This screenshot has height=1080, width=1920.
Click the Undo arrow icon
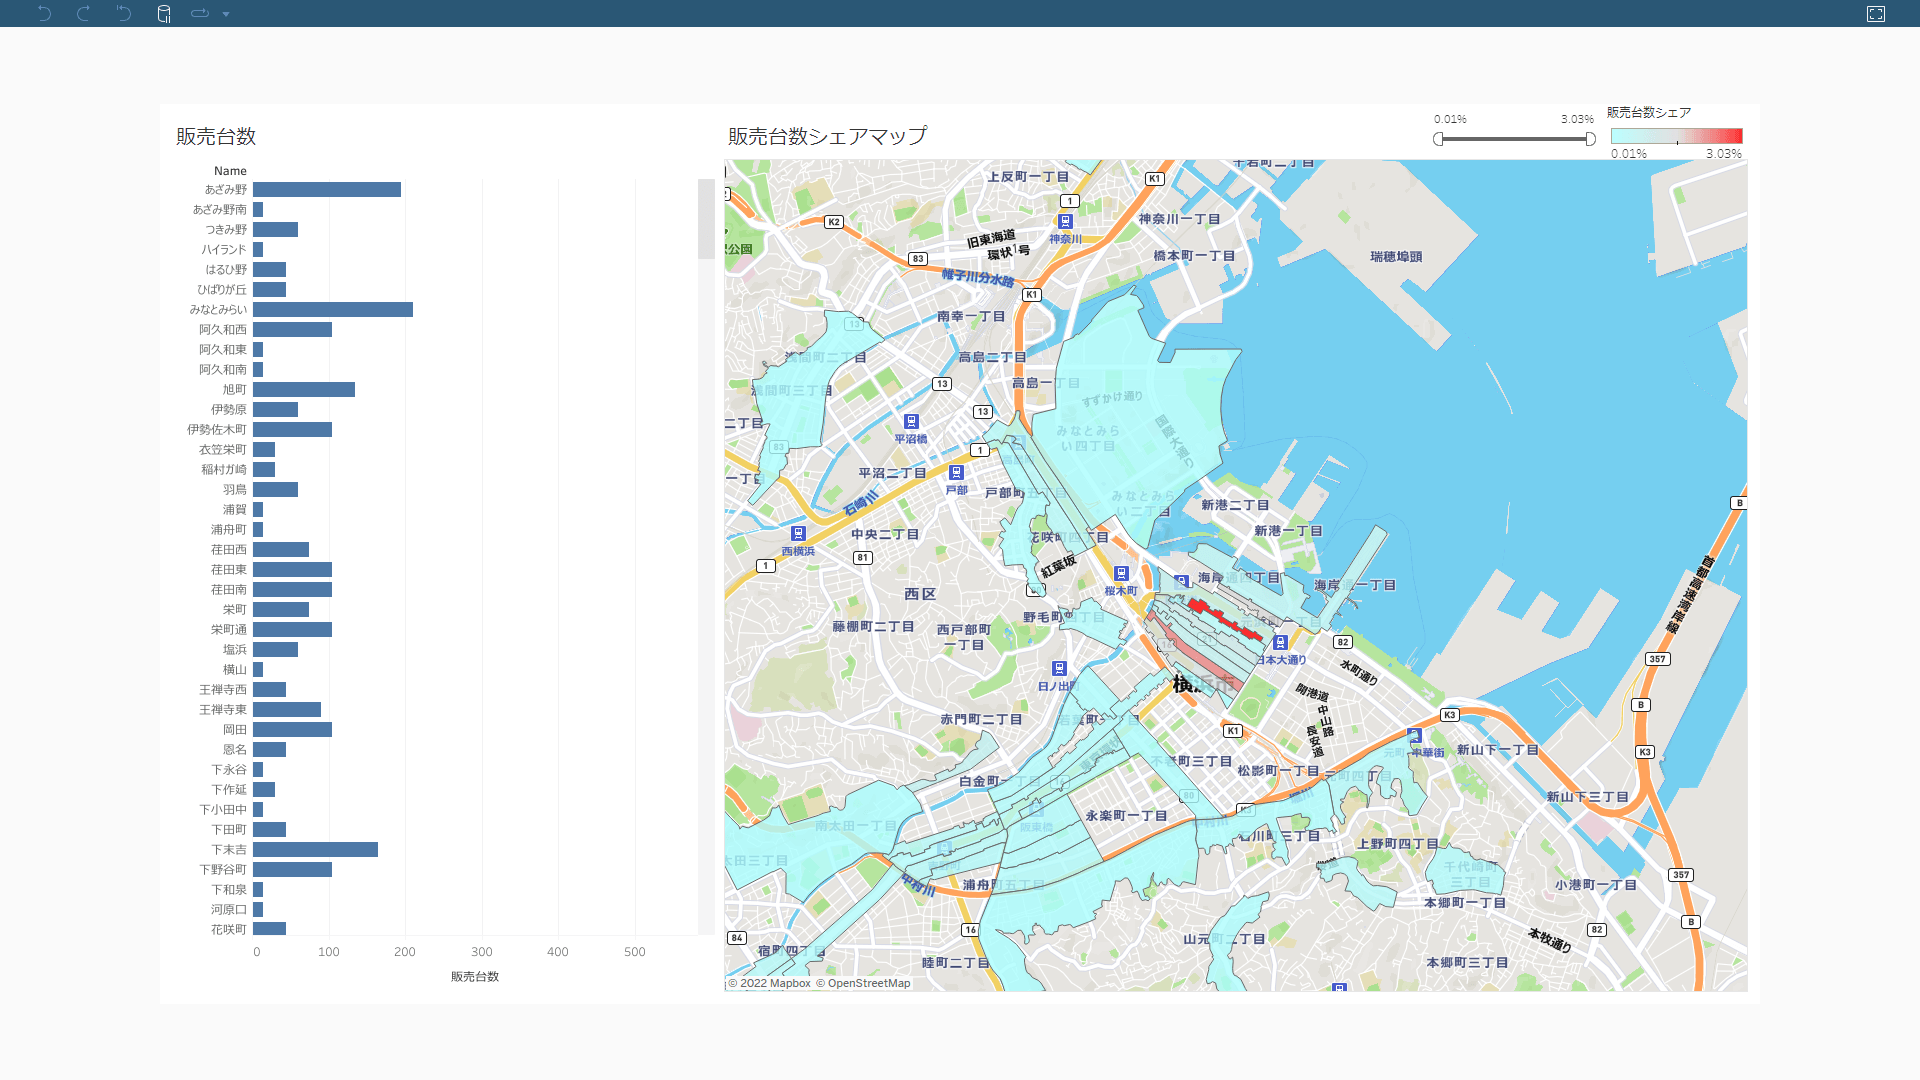point(44,13)
